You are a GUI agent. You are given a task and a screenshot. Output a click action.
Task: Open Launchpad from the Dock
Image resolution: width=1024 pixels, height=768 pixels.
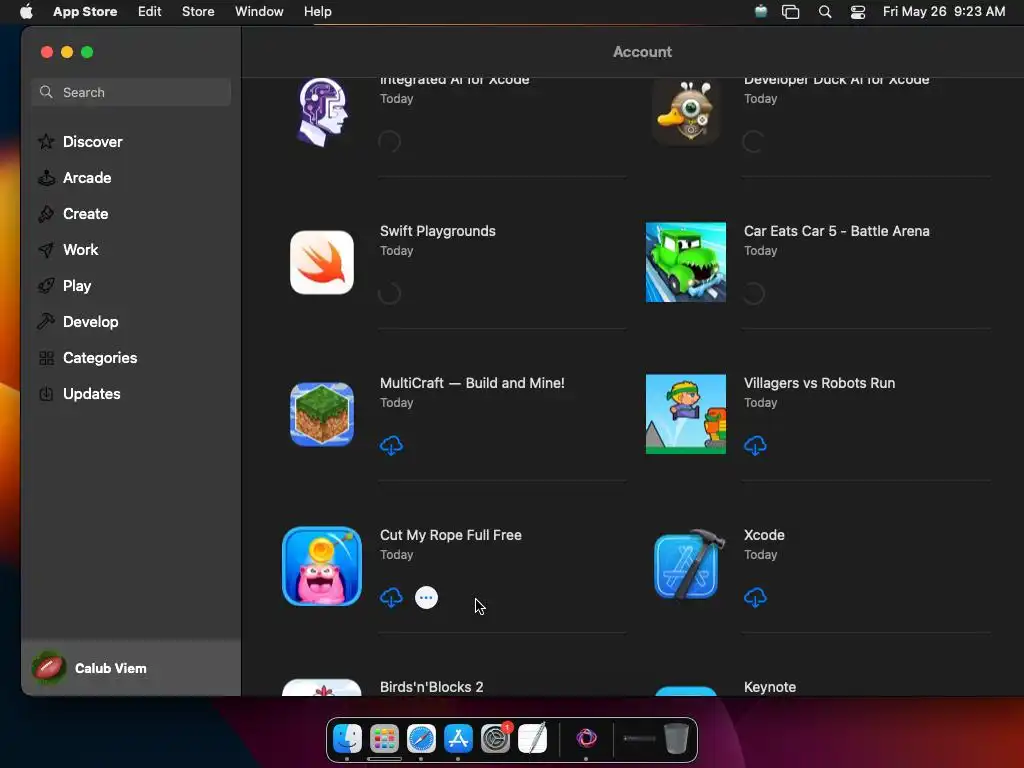(384, 739)
